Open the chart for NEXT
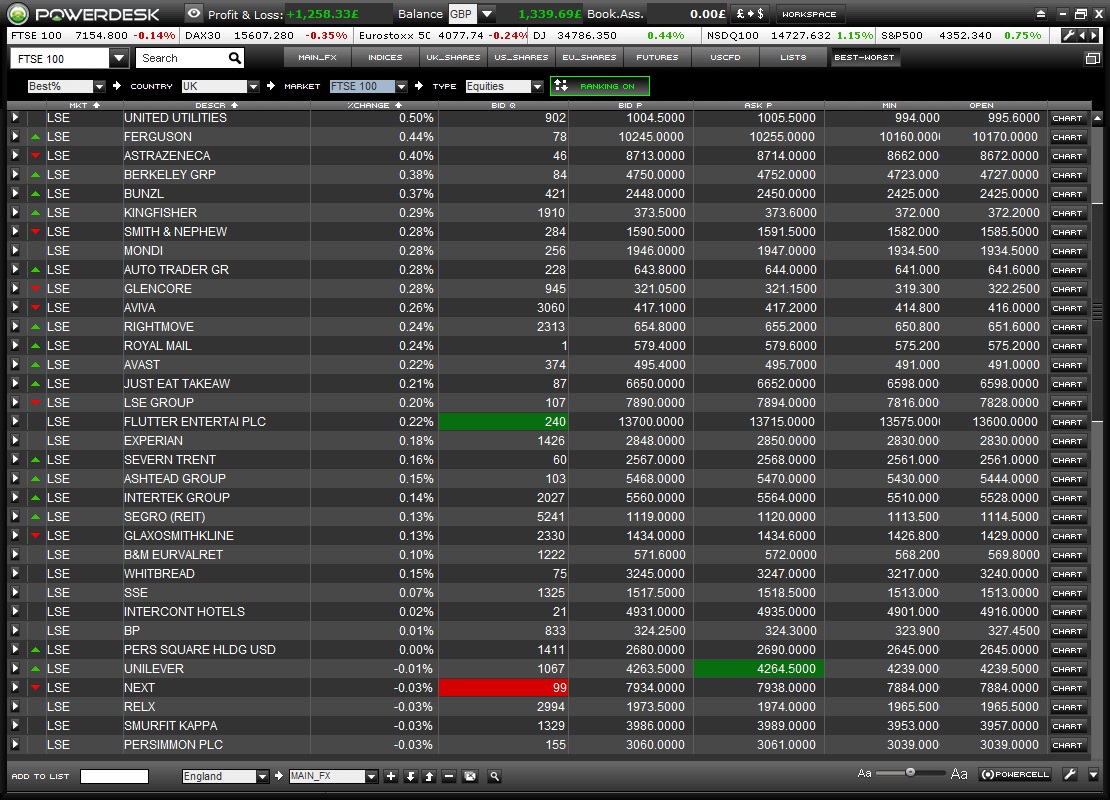1110x800 pixels. click(x=1067, y=688)
